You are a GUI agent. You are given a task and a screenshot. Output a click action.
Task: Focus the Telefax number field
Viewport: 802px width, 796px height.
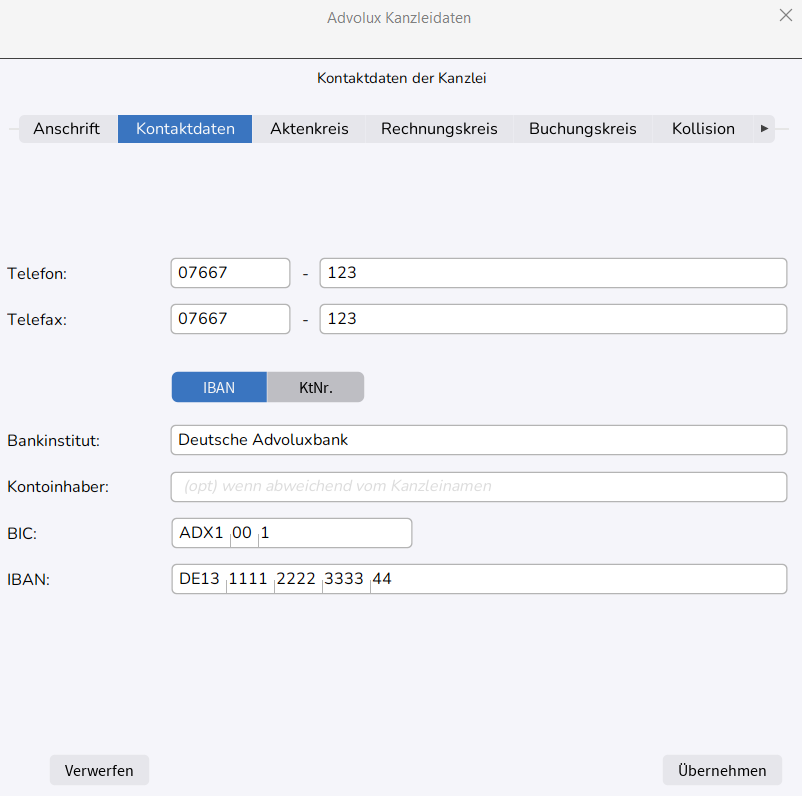pos(553,319)
